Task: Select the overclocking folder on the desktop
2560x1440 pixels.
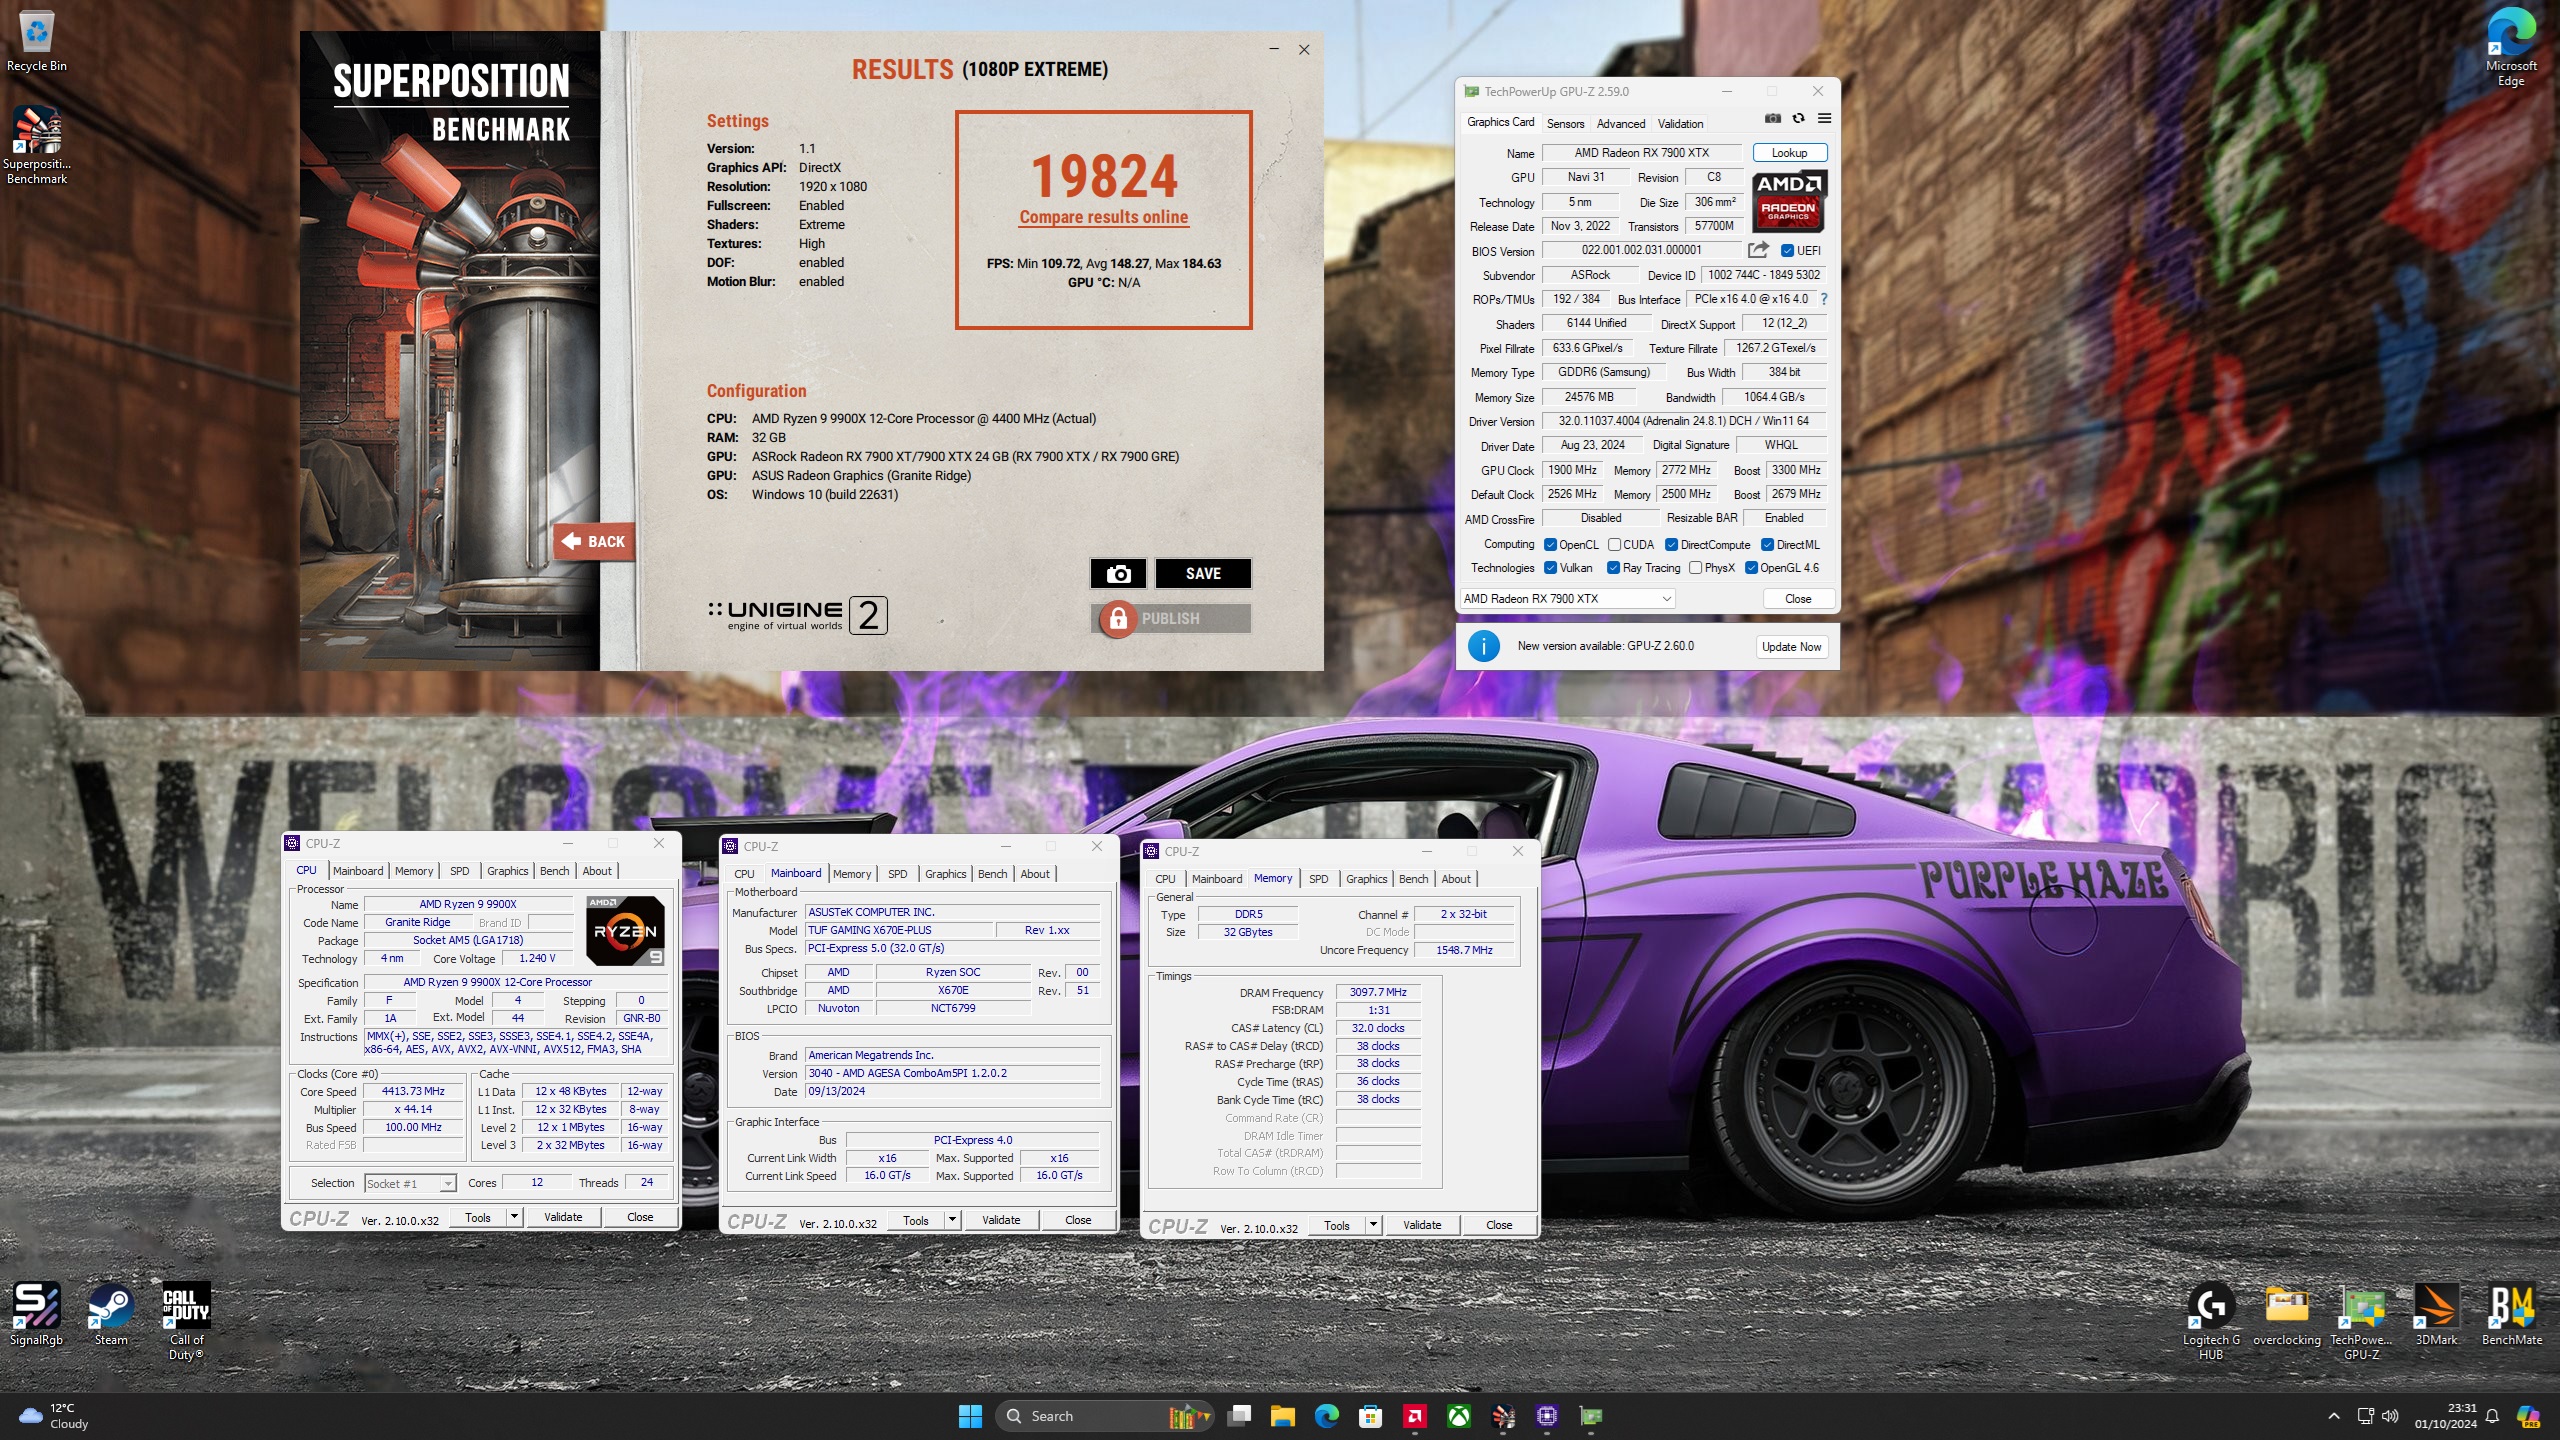Action: [x=2287, y=1315]
